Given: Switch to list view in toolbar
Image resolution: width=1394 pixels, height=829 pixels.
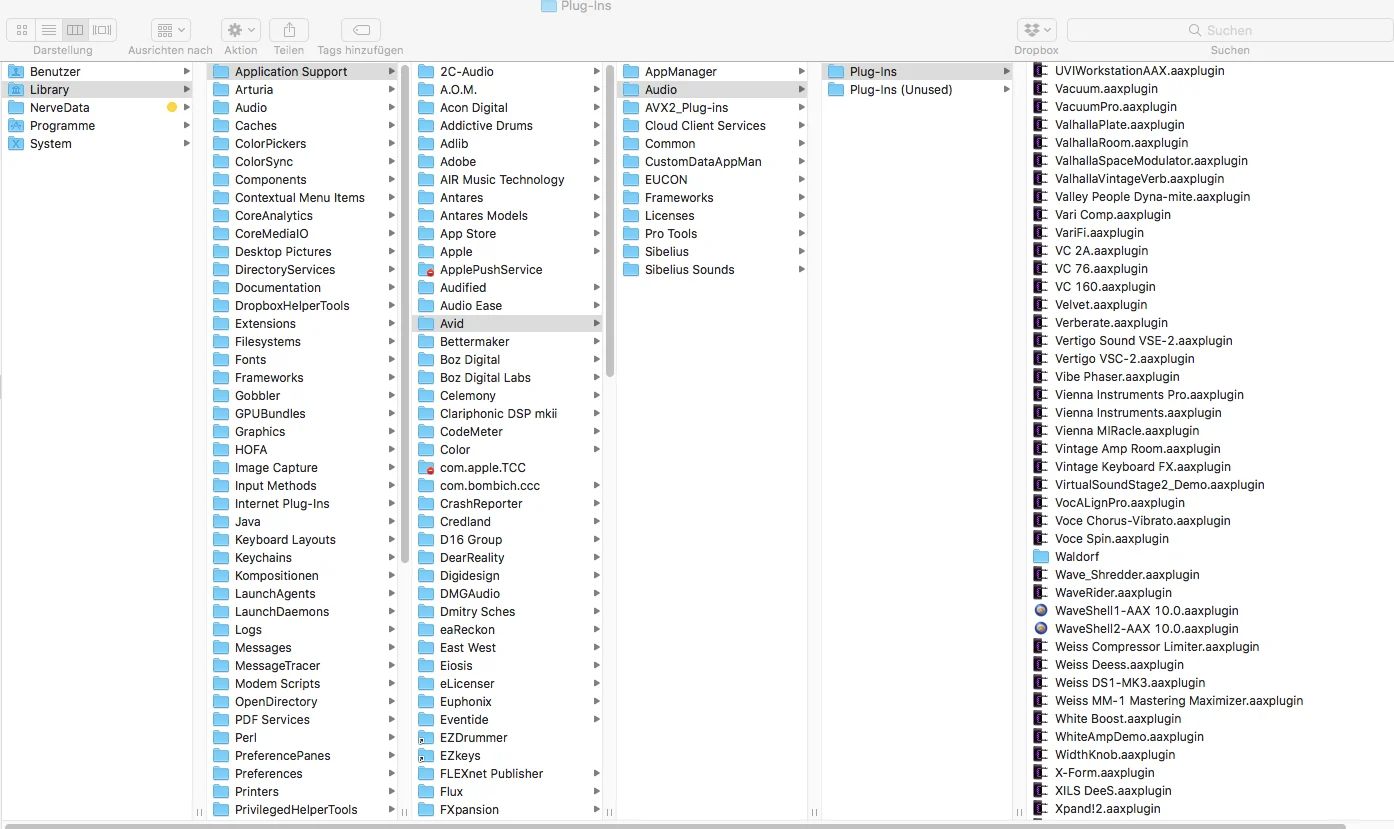Looking at the screenshot, I should click(x=48, y=30).
